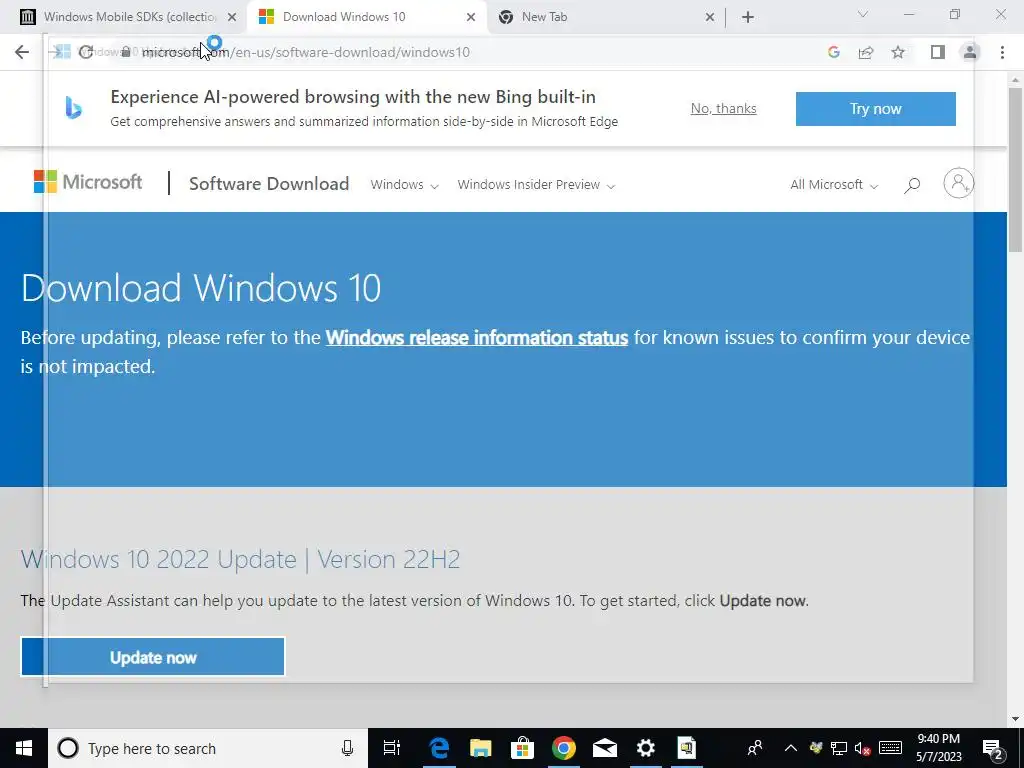Image resolution: width=1024 pixels, height=768 pixels.
Task: Open File Explorer from taskbar
Action: coord(481,748)
